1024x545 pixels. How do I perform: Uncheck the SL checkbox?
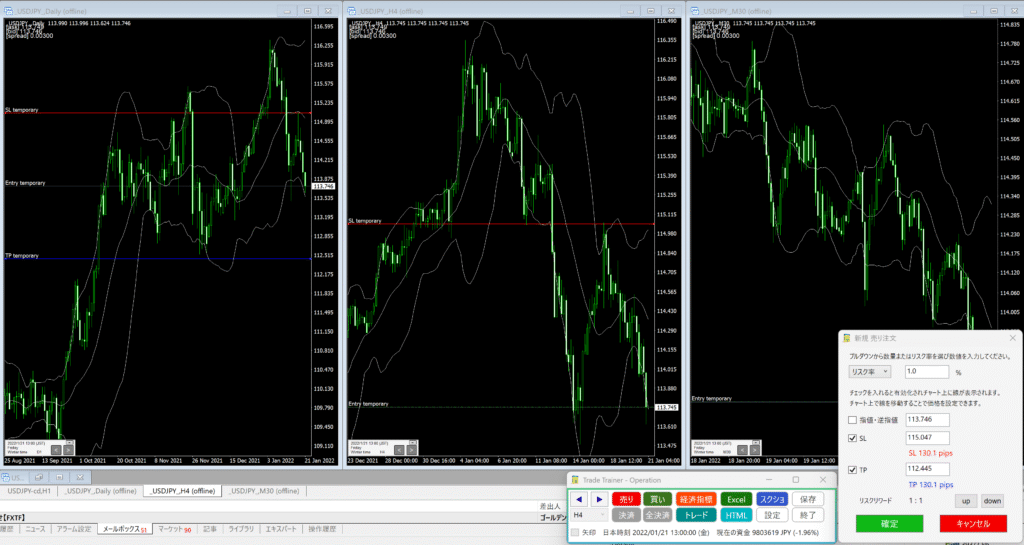[852, 438]
